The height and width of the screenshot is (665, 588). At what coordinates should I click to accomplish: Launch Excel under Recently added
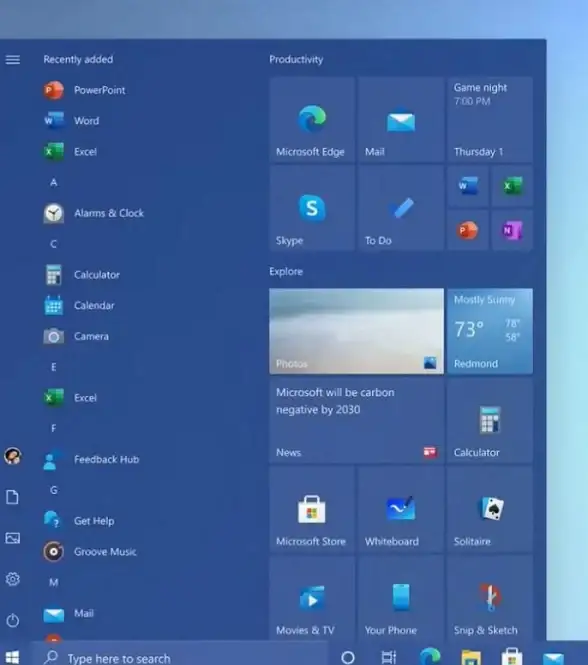(x=71, y=151)
